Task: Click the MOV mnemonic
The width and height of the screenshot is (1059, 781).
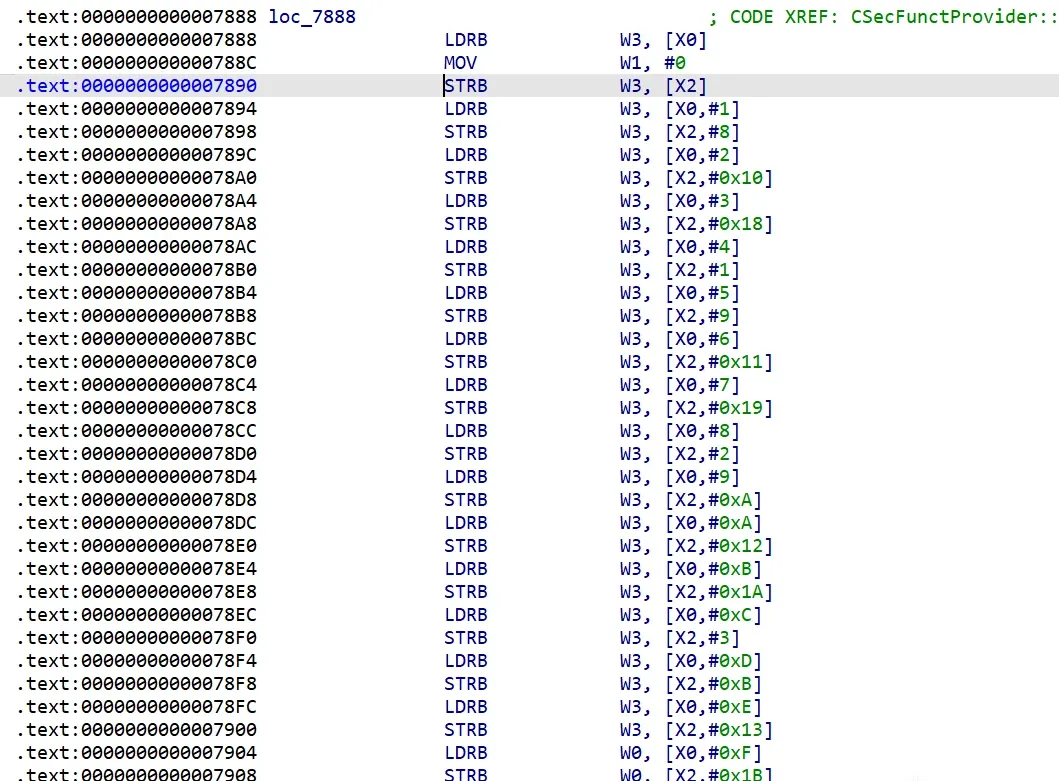Action: (x=461, y=63)
